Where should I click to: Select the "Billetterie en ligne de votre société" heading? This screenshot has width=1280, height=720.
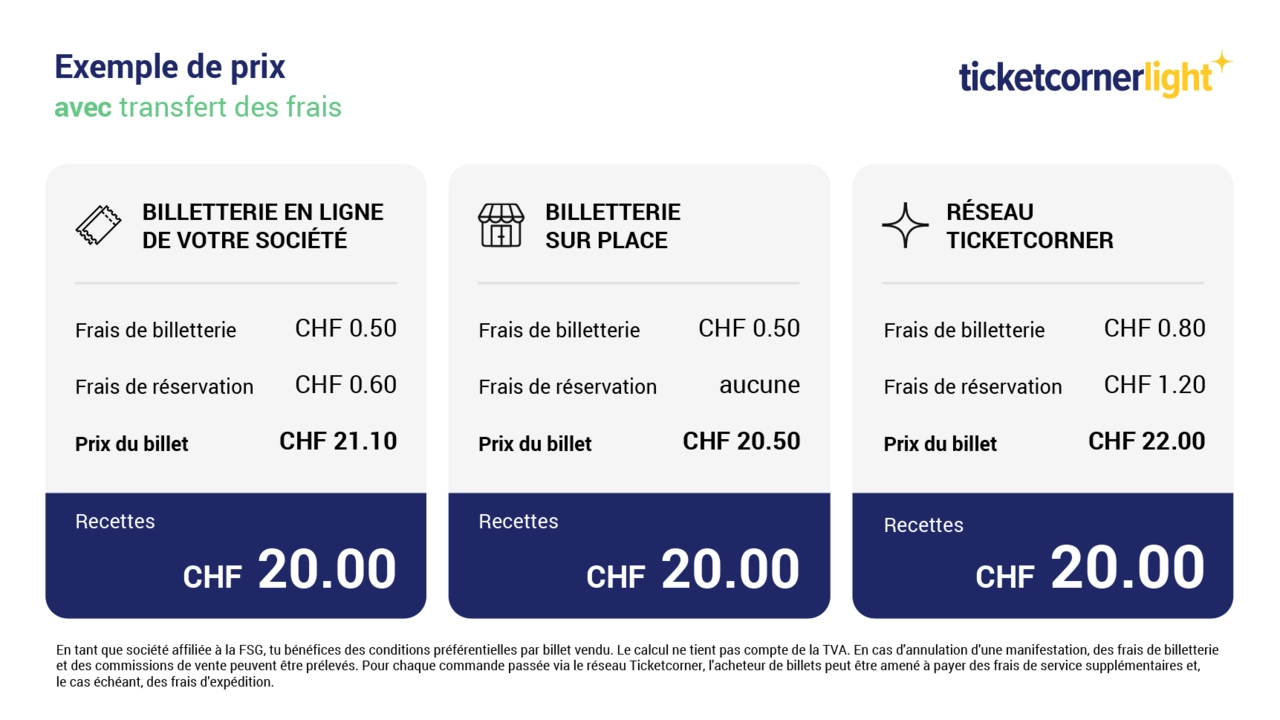tap(262, 226)
